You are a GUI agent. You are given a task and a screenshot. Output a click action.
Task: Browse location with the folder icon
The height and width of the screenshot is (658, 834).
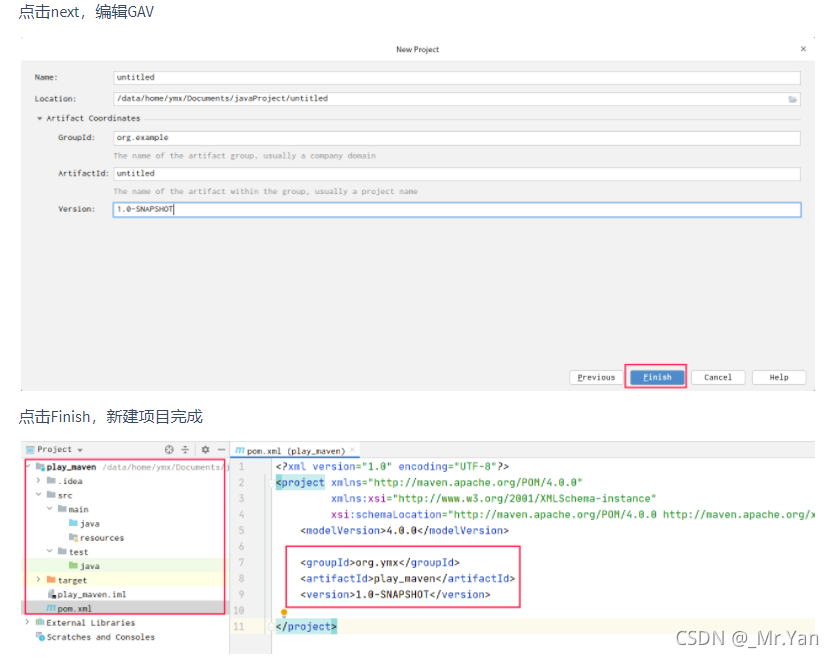(x=793, y=99)
